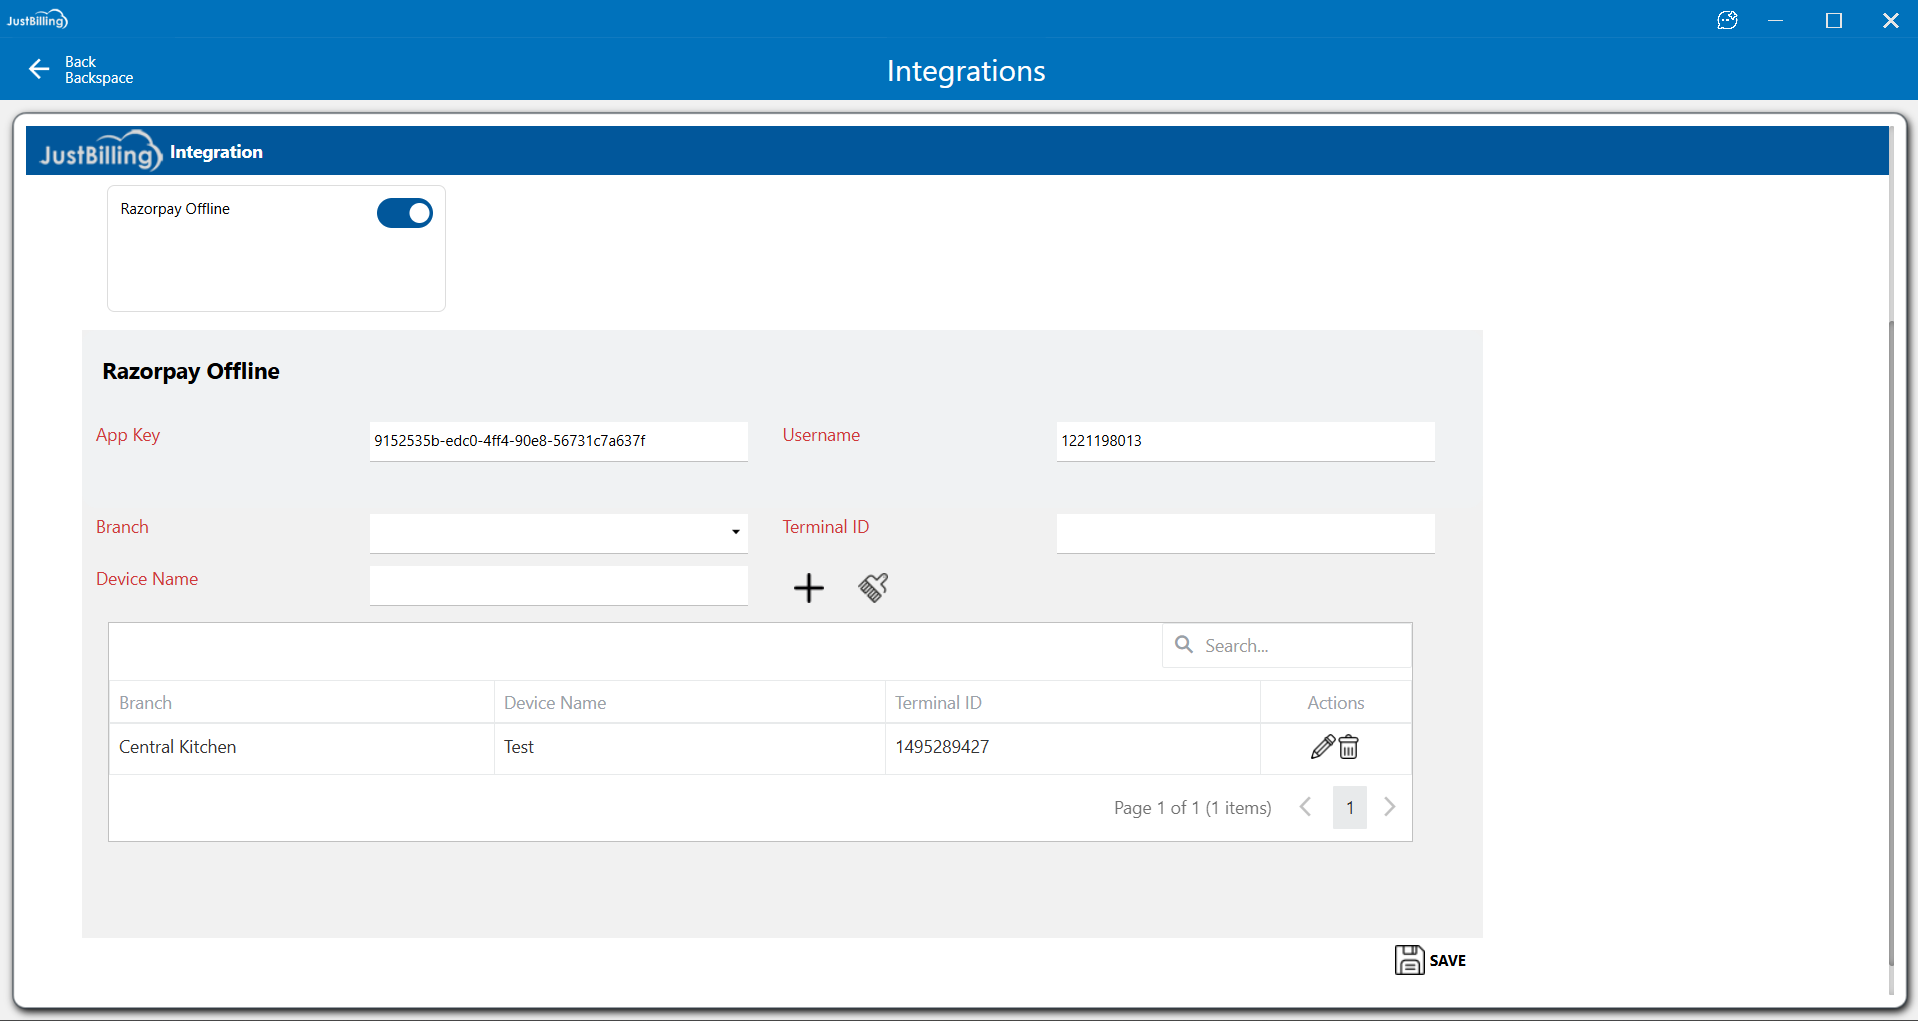
Task: Click the vertical scrollbar on right
Action: [1890, 640]
